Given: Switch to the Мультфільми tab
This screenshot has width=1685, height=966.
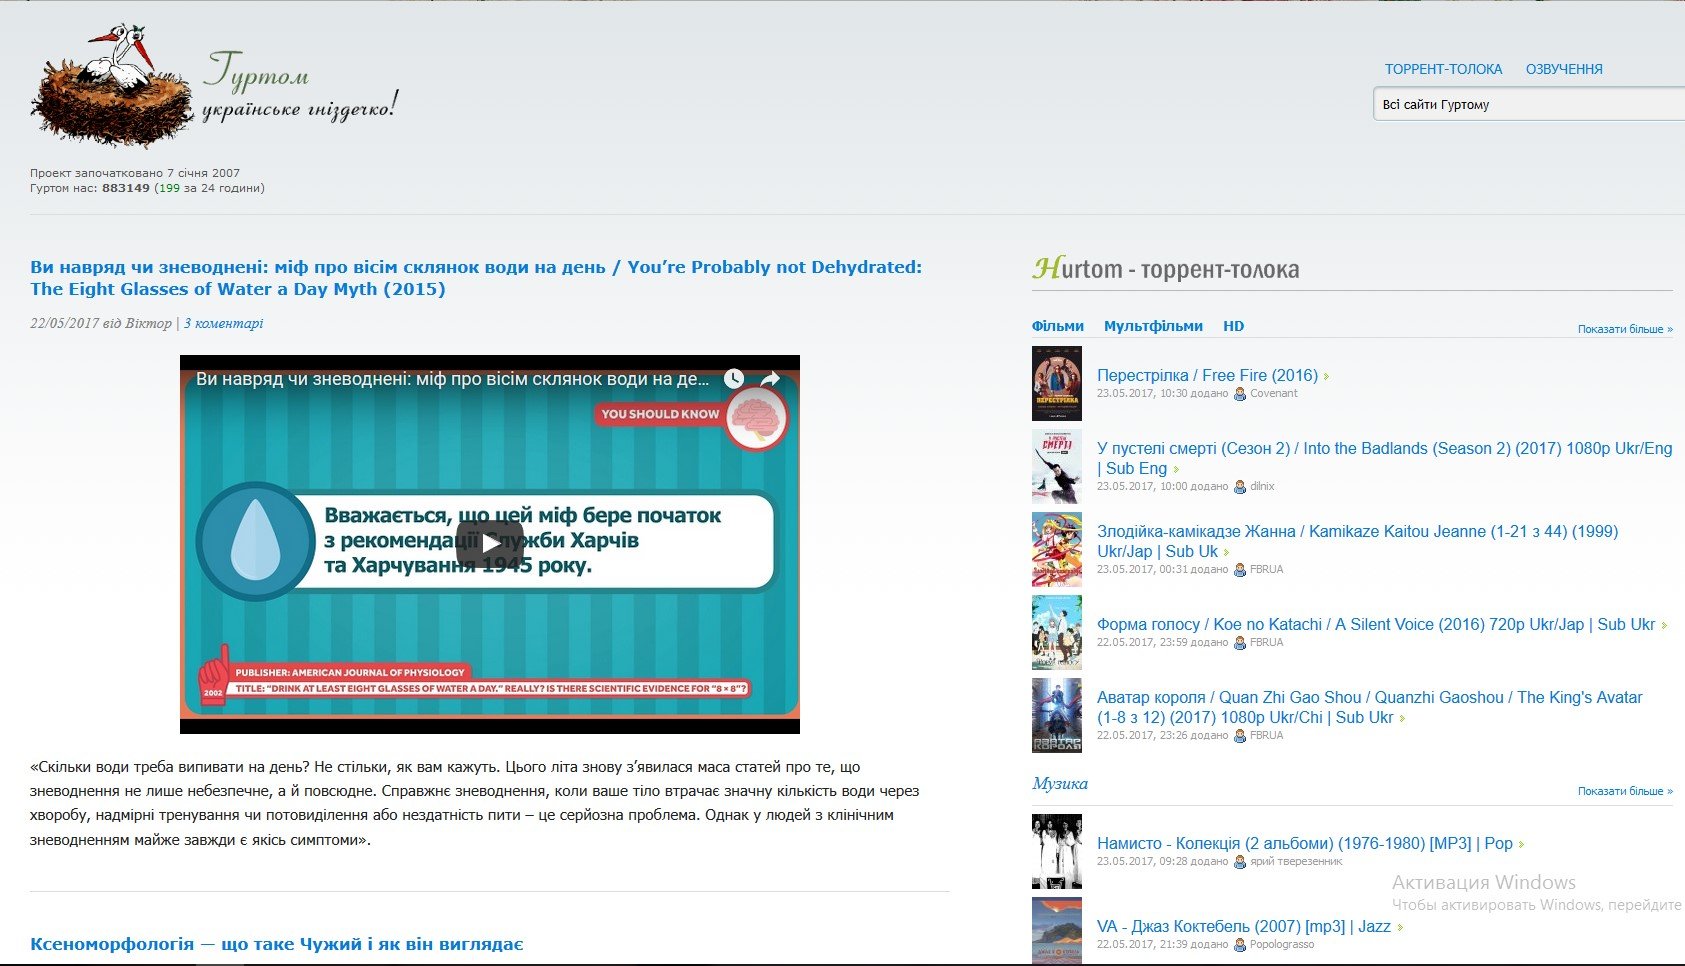Looking at the screenshot, I should coord(1153,326).
